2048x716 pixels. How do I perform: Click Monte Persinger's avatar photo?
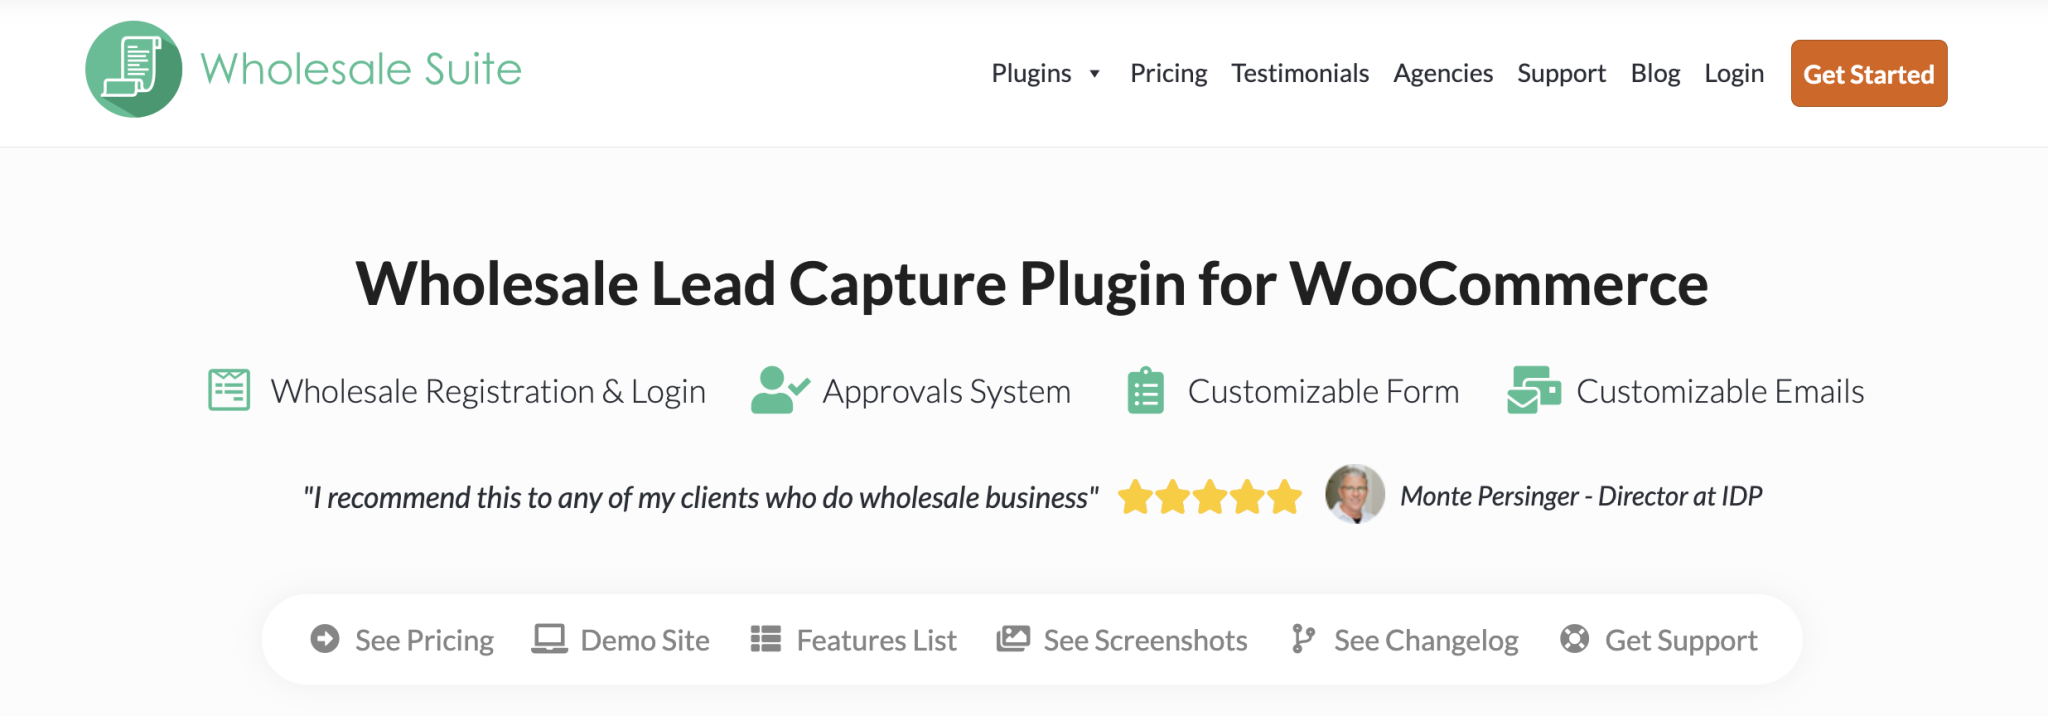tap(1354, 494)
